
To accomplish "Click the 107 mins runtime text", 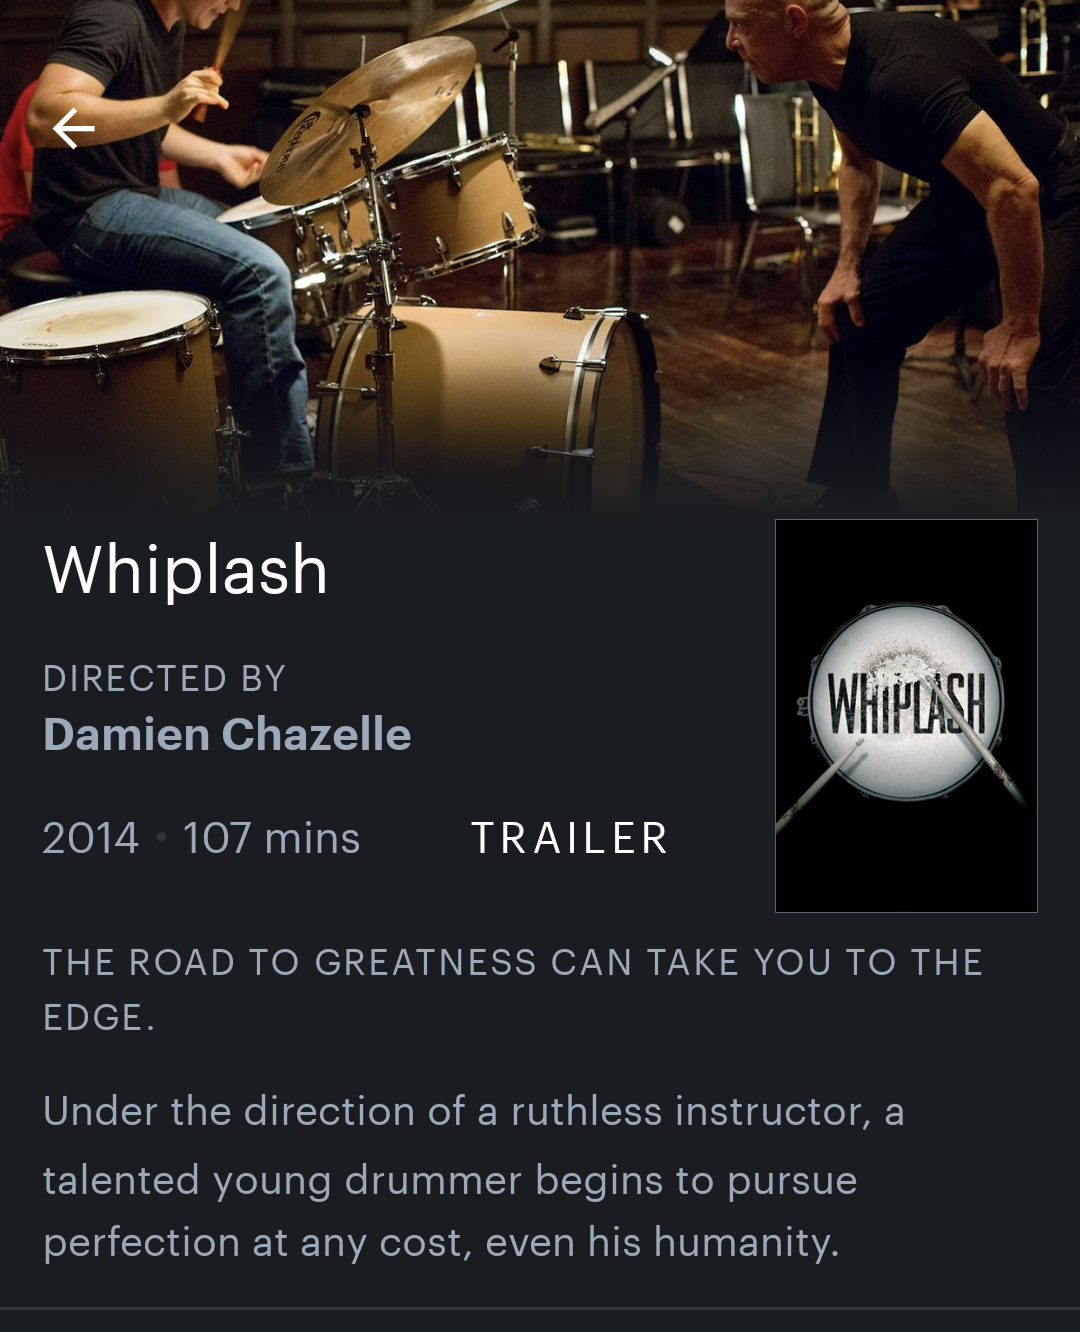I will pos(271,838).
